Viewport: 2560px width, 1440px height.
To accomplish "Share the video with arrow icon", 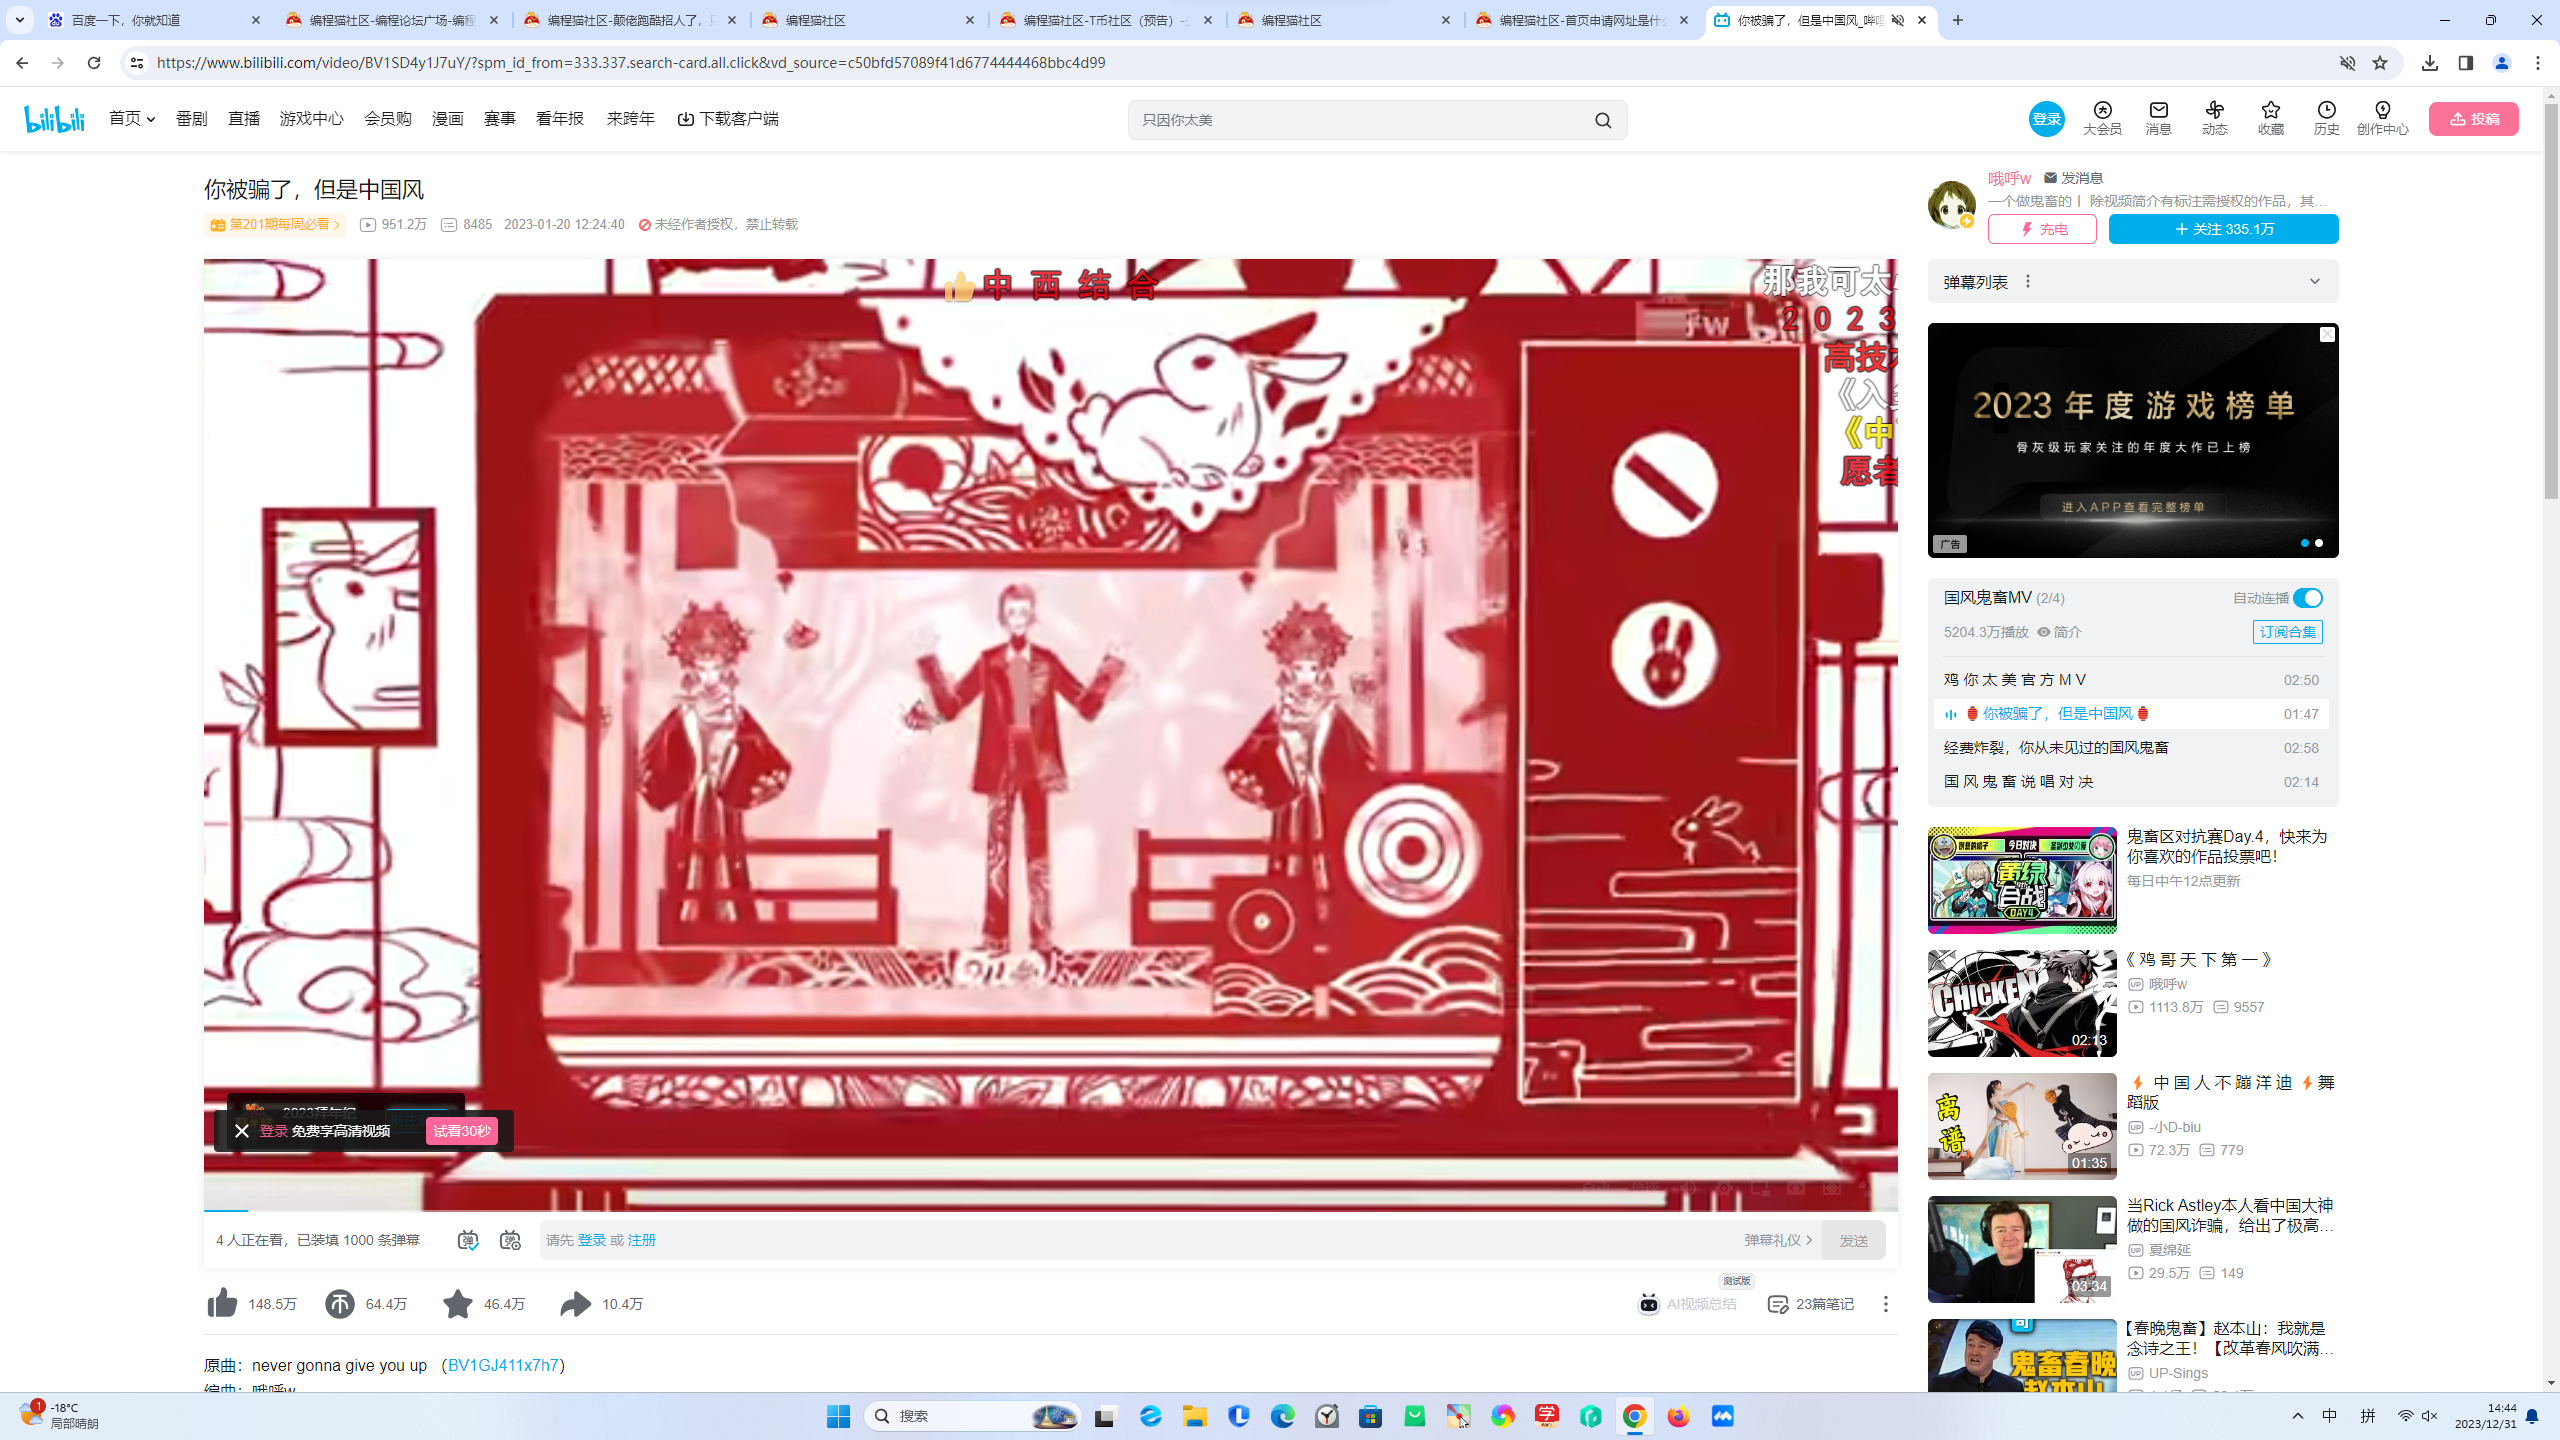I will coord(576,1303).
